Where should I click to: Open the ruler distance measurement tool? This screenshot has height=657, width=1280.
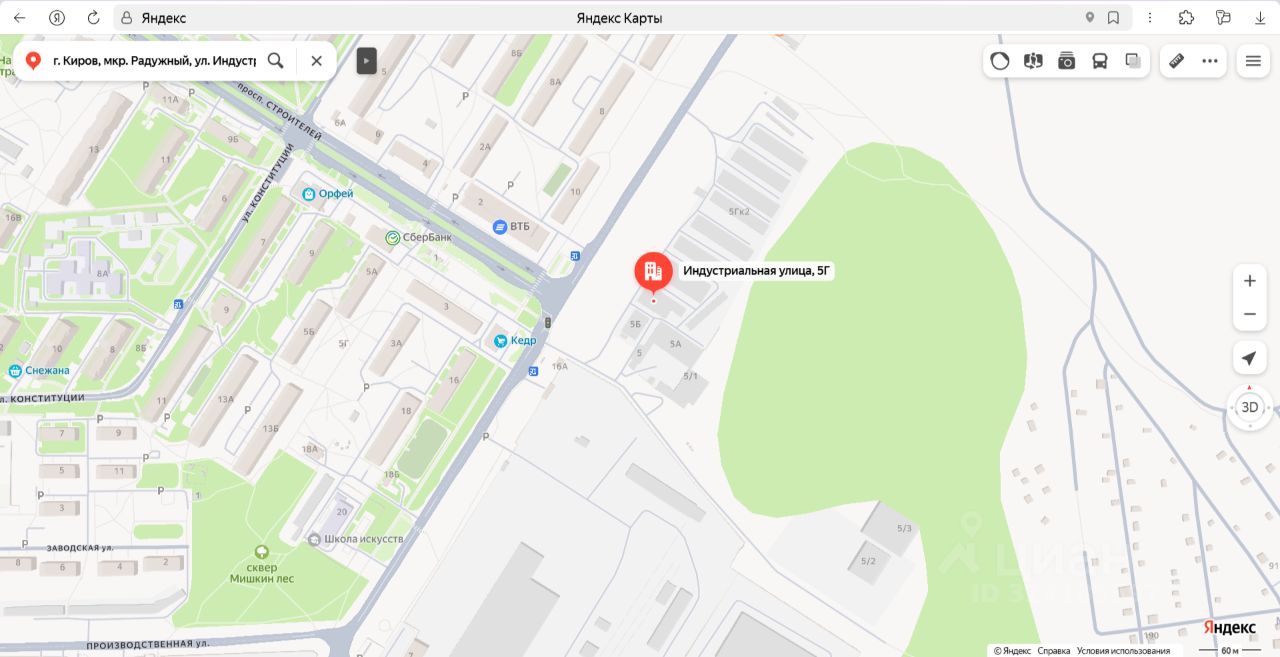1176,61
